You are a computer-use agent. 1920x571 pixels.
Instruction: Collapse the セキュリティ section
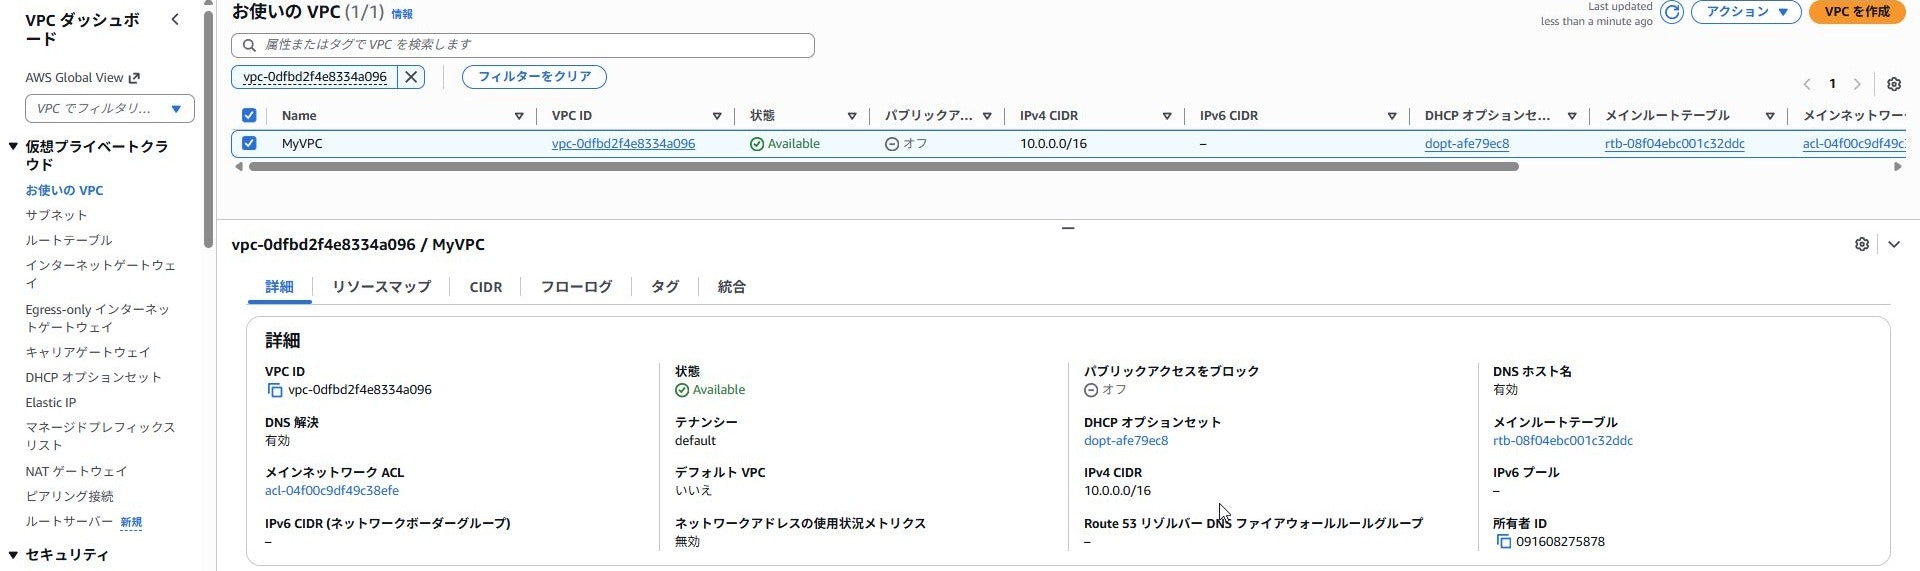(x=13, y=555)
